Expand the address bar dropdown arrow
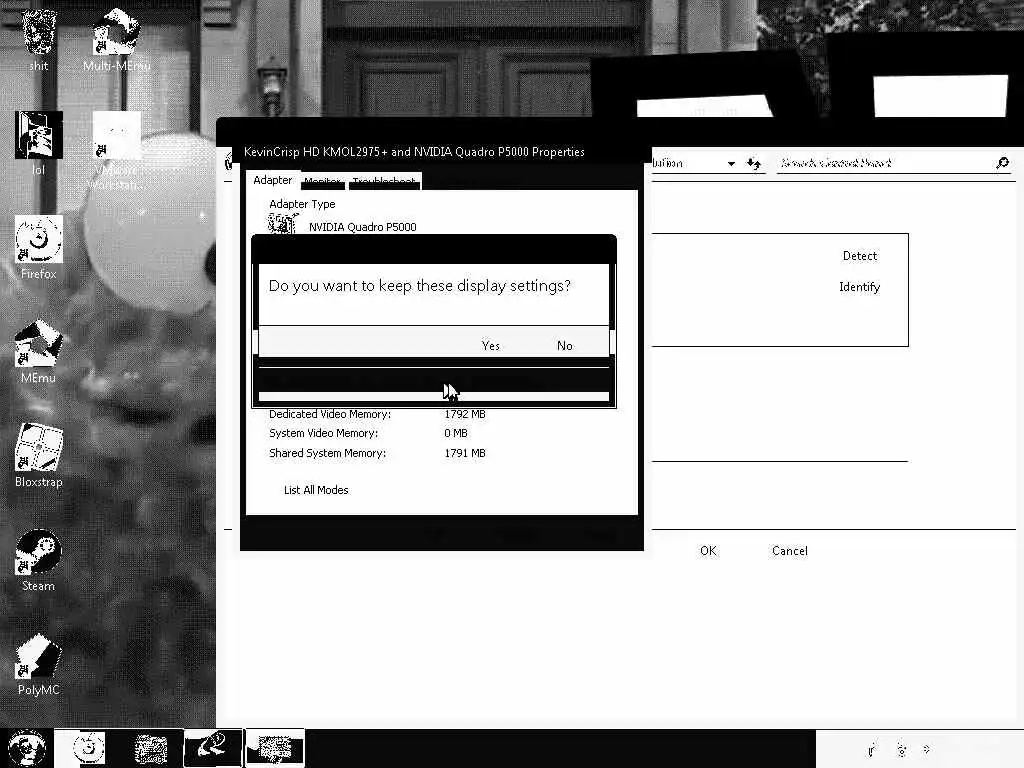Screen dimensions: 1024x768 [731, 163]
